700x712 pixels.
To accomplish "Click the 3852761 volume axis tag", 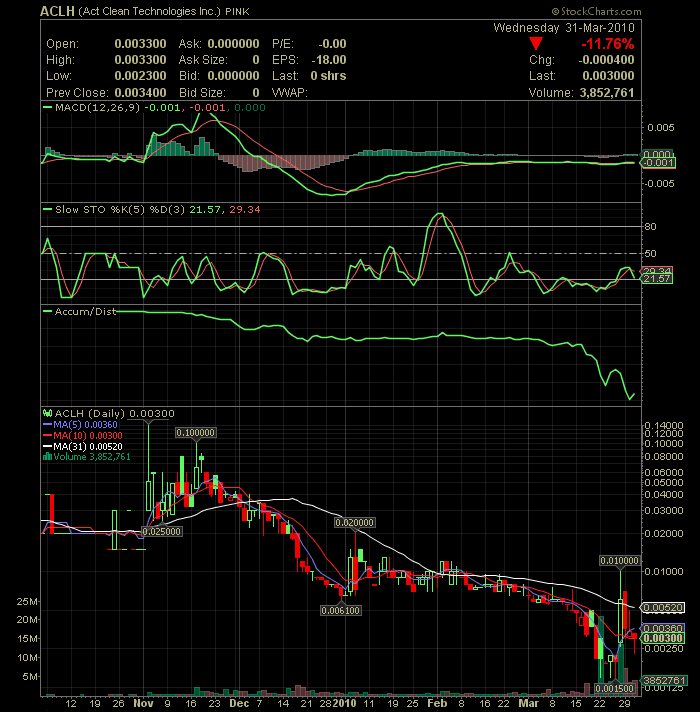I will click(664, 680).
